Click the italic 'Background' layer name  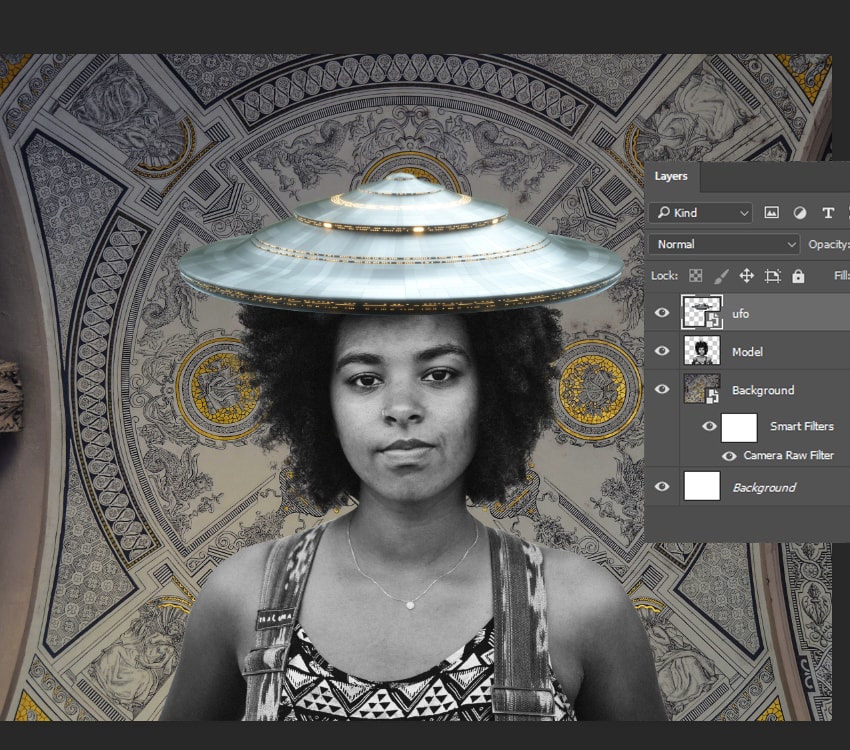764,488
